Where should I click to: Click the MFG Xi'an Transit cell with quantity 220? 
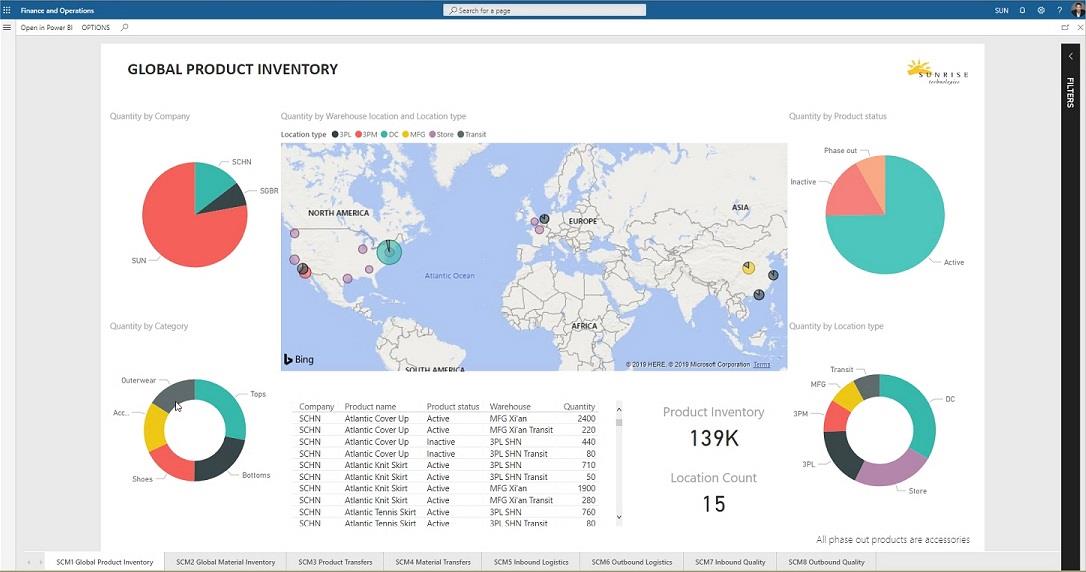pyautogui.click(x=521, y=430)
